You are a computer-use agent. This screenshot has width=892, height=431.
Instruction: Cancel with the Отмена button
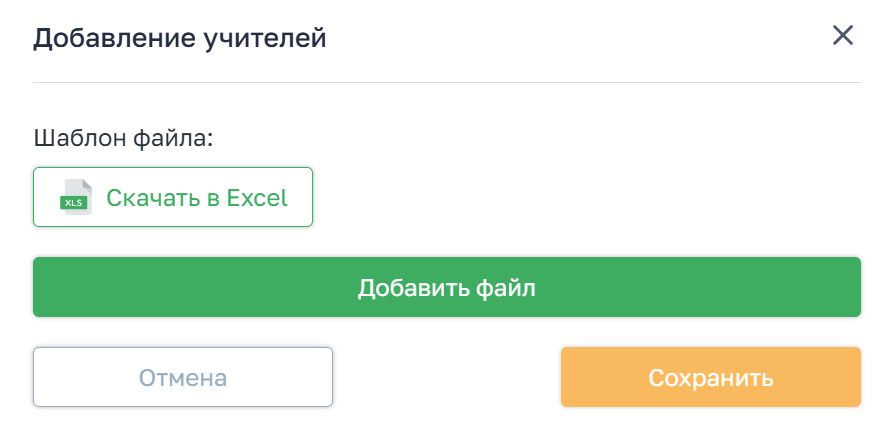pos(183,377)
